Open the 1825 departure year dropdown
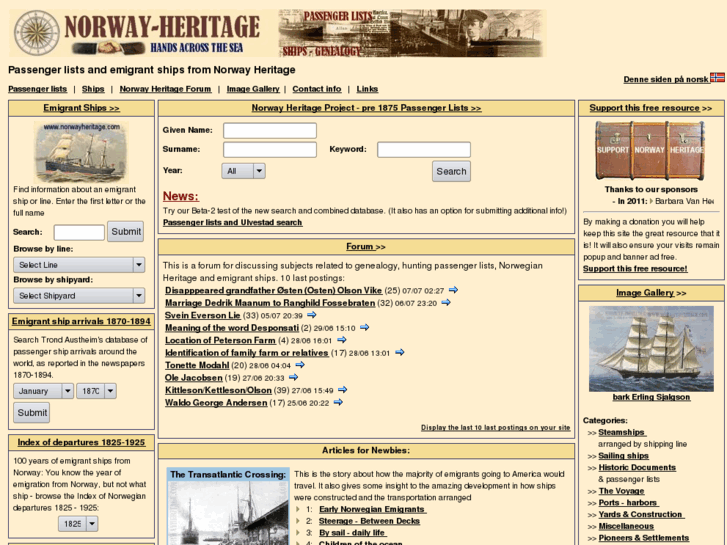This screenshot has width=727, height=545. click(78, 524)
